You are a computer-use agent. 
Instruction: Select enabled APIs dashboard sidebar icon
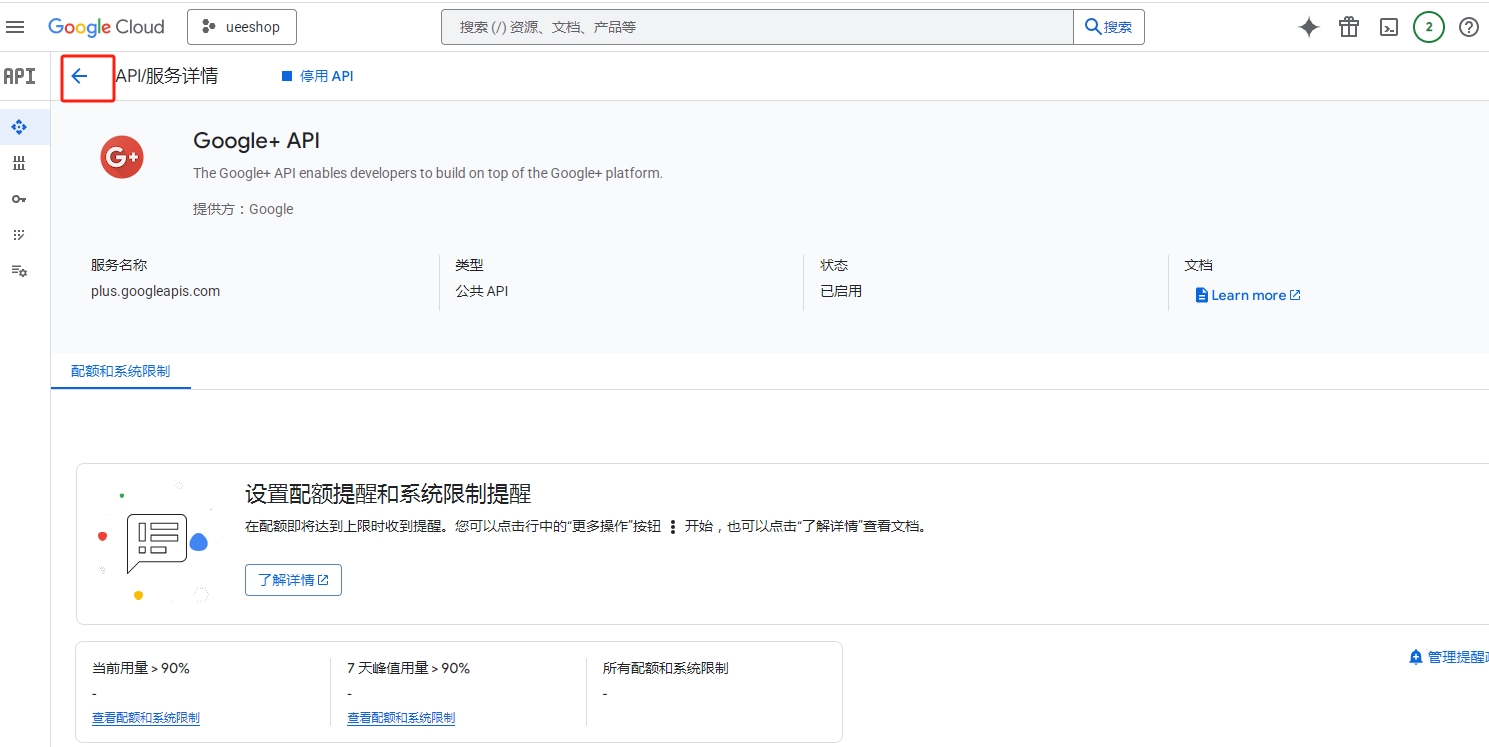(x=19, y=127)
